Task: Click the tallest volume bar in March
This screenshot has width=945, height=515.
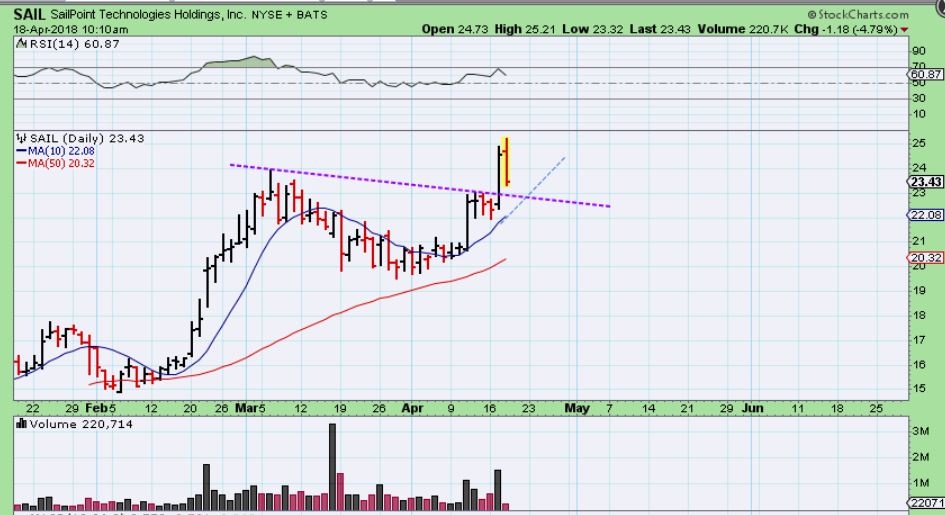Action: (x=332, y=466)
